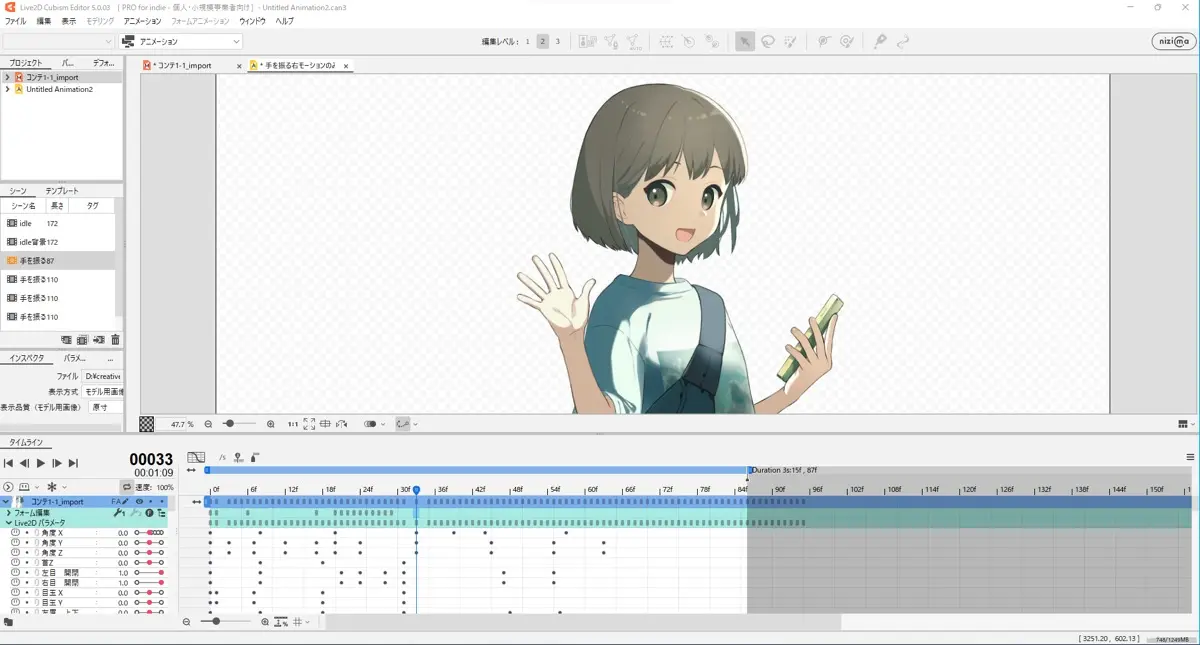This screenshot has height=645, width=1200.
Task: Click the playhead marker at 33f
Action: (416, 490)
